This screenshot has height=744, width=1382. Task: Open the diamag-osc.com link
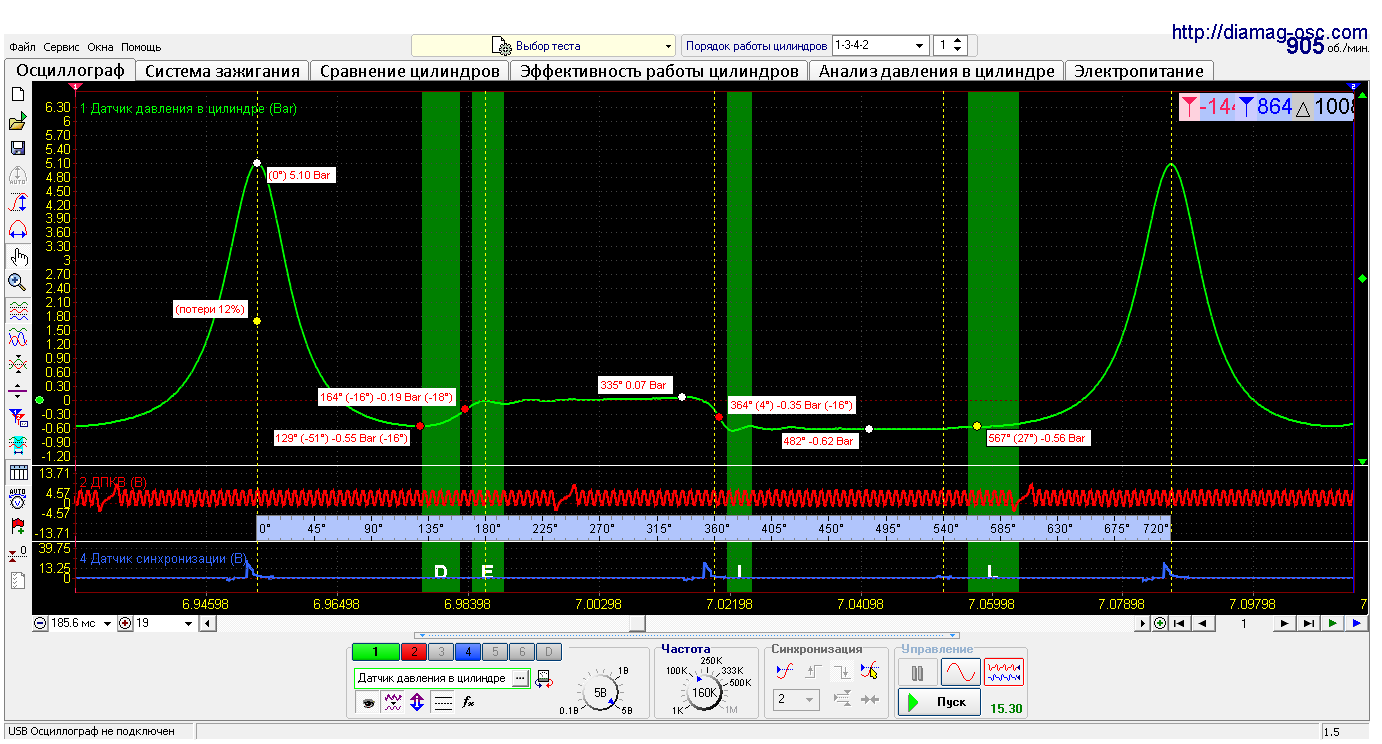click(x=1270, y=32)
